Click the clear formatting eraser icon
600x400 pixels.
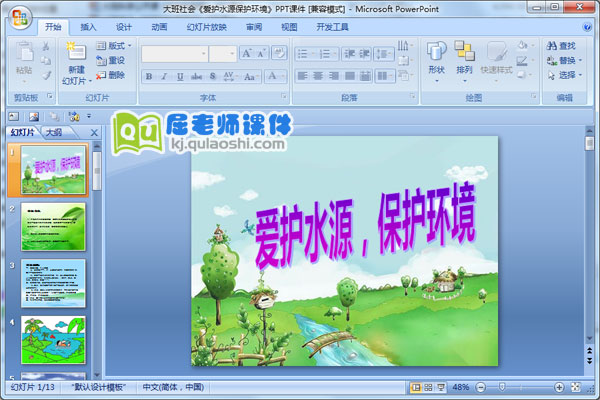279,53
